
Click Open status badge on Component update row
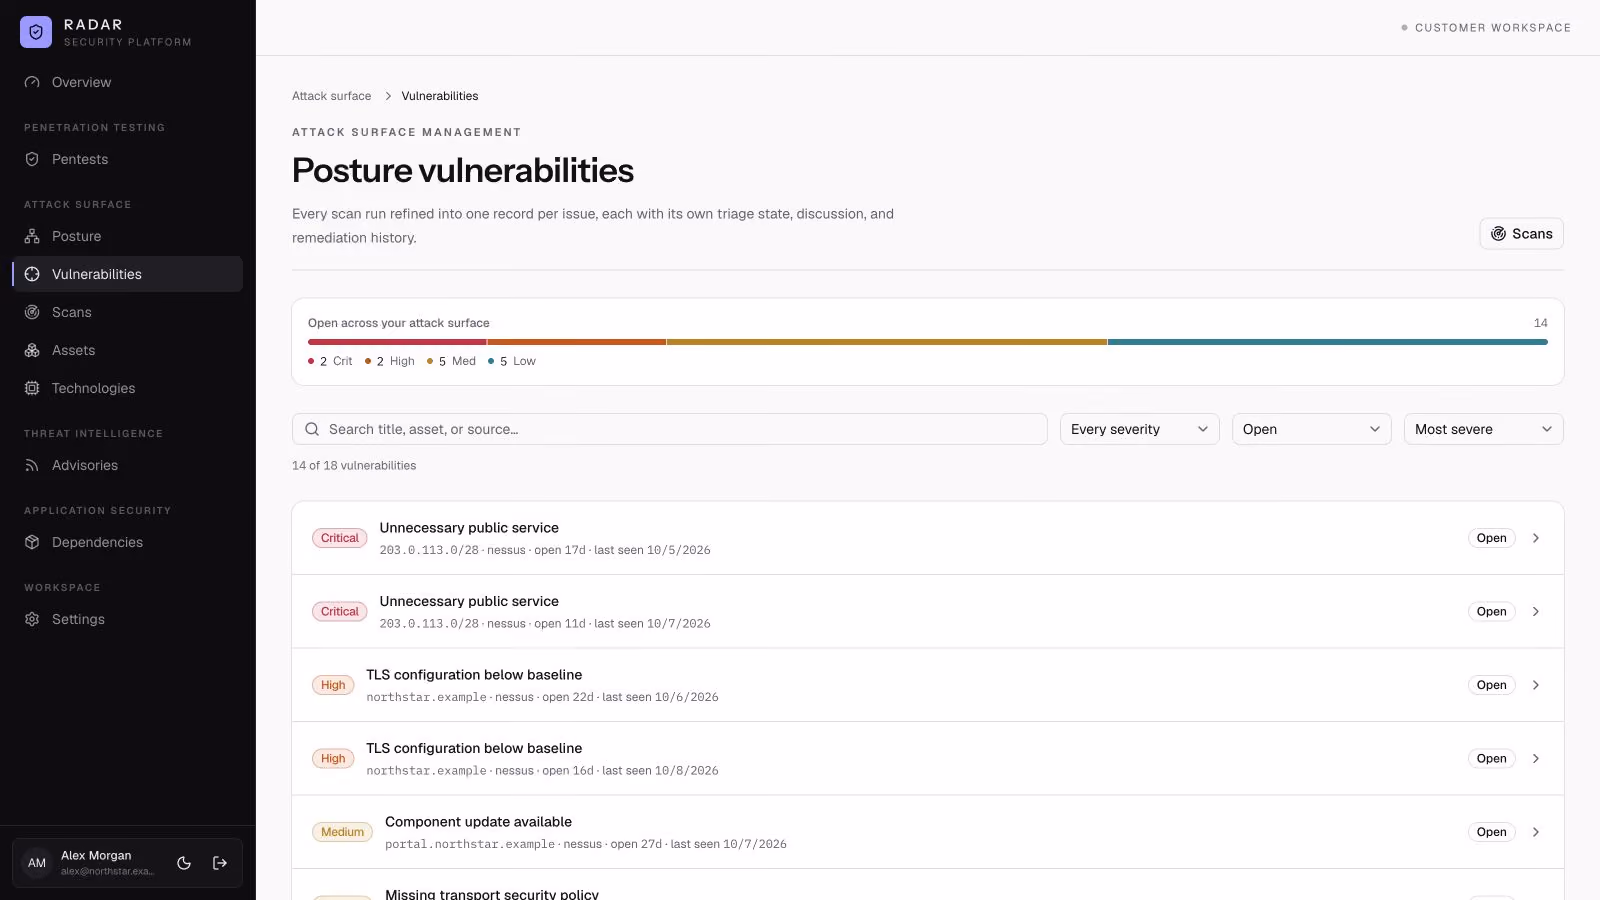pos(1491,832)
